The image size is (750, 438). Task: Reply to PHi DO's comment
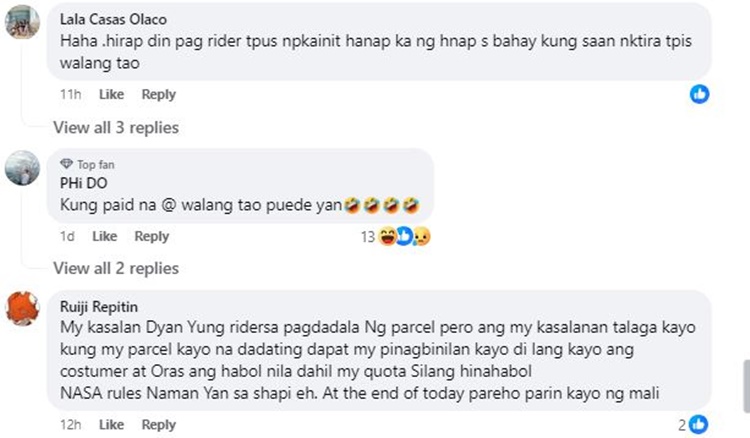click(x=152, y=236)
